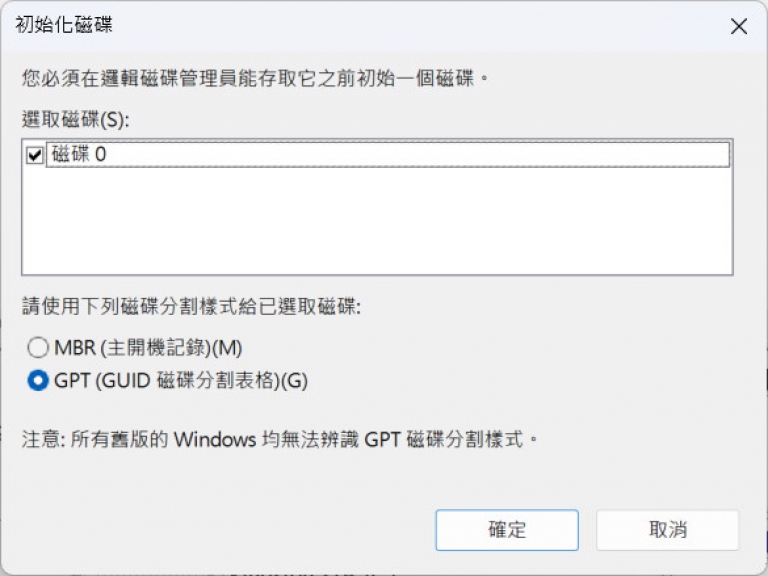
Task: Close the 初始化磁碟 dialog with X
Action: pos(739,26)
